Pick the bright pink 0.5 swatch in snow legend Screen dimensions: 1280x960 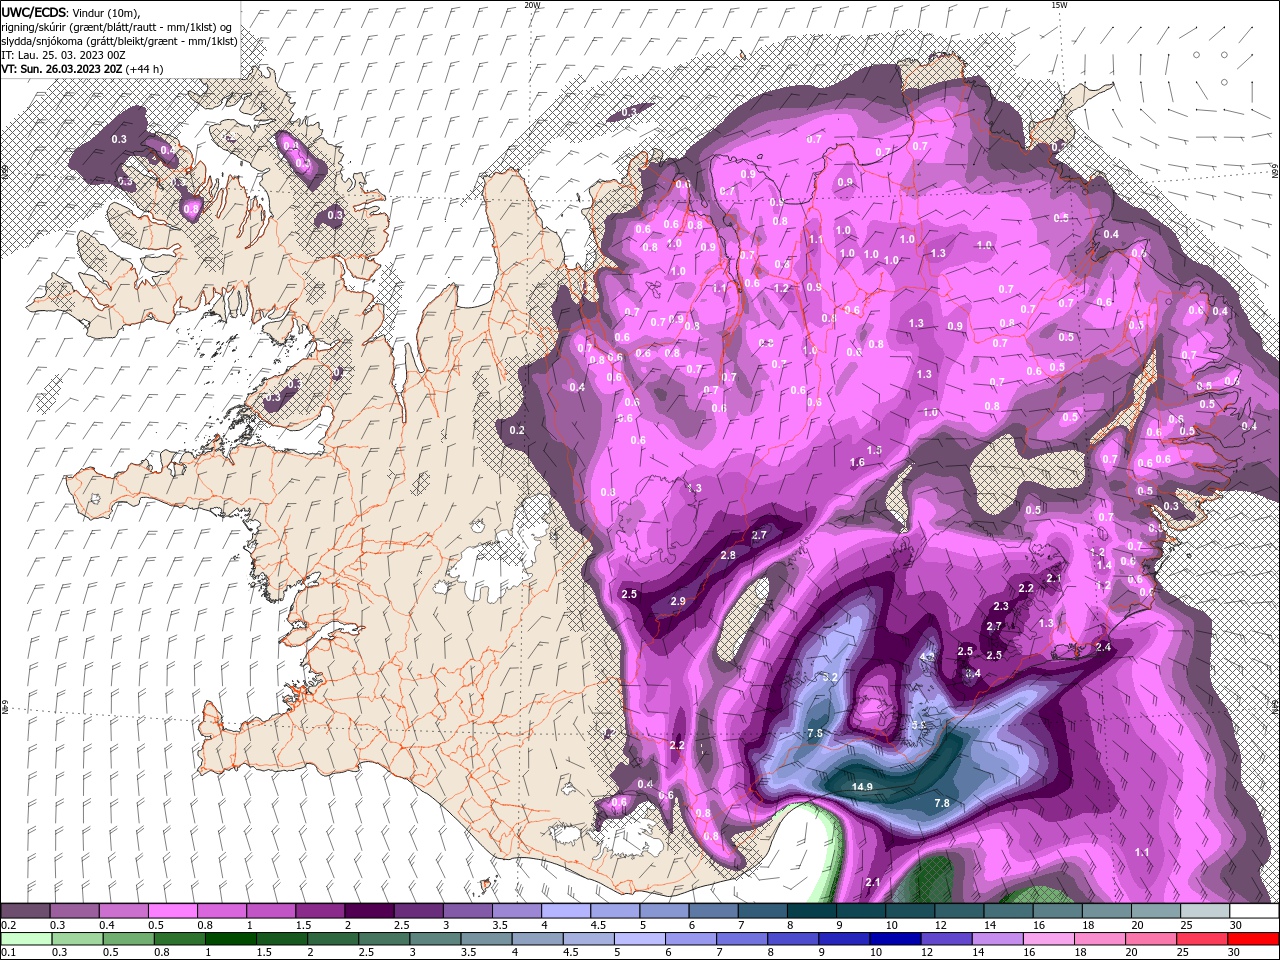(x=173, y=911)
